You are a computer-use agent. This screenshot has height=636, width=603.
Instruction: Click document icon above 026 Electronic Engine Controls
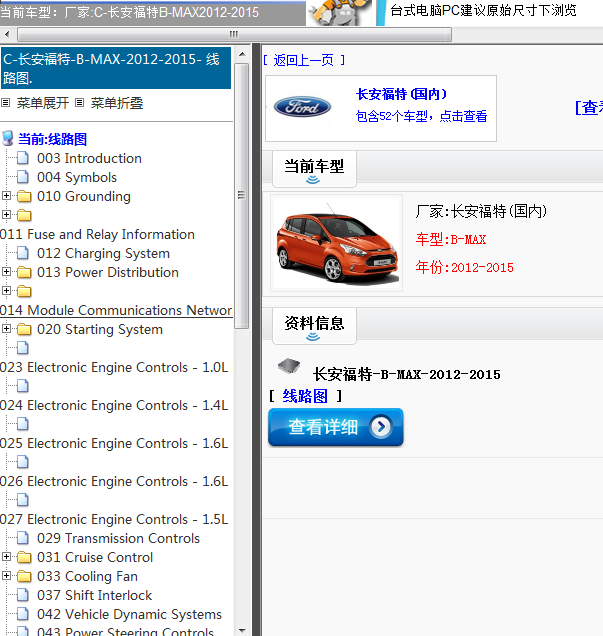tap(23, 462)
